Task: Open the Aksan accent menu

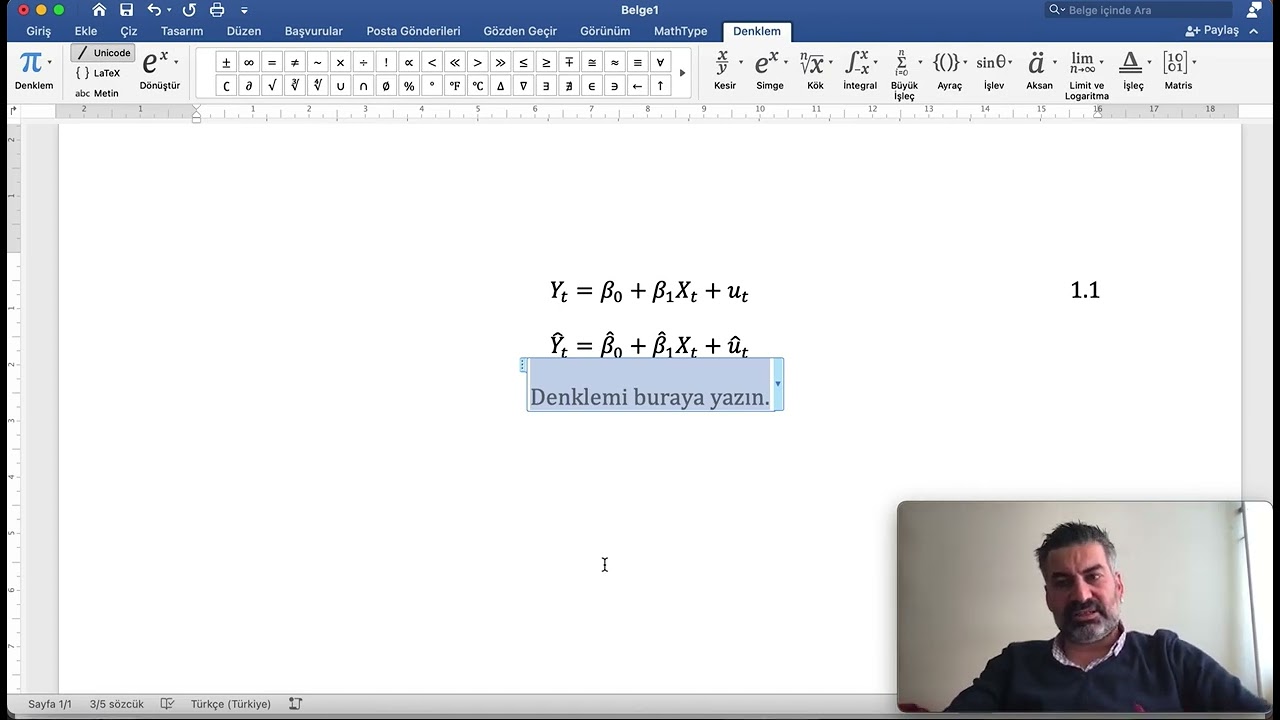Action: [x=1040, y=70]
